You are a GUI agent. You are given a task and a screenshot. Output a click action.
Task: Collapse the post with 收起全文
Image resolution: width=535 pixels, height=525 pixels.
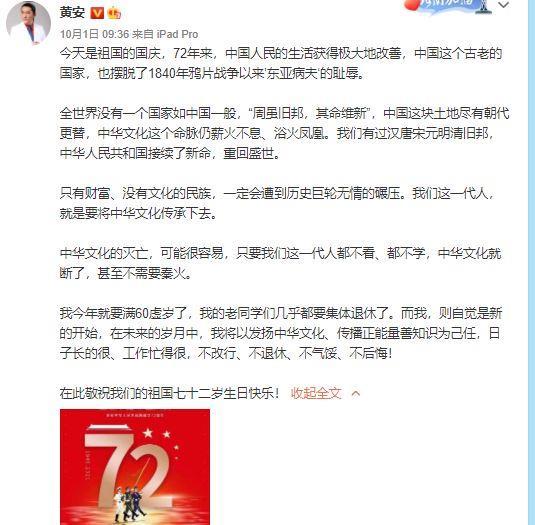pyautogui.click(x=316, y=393)
